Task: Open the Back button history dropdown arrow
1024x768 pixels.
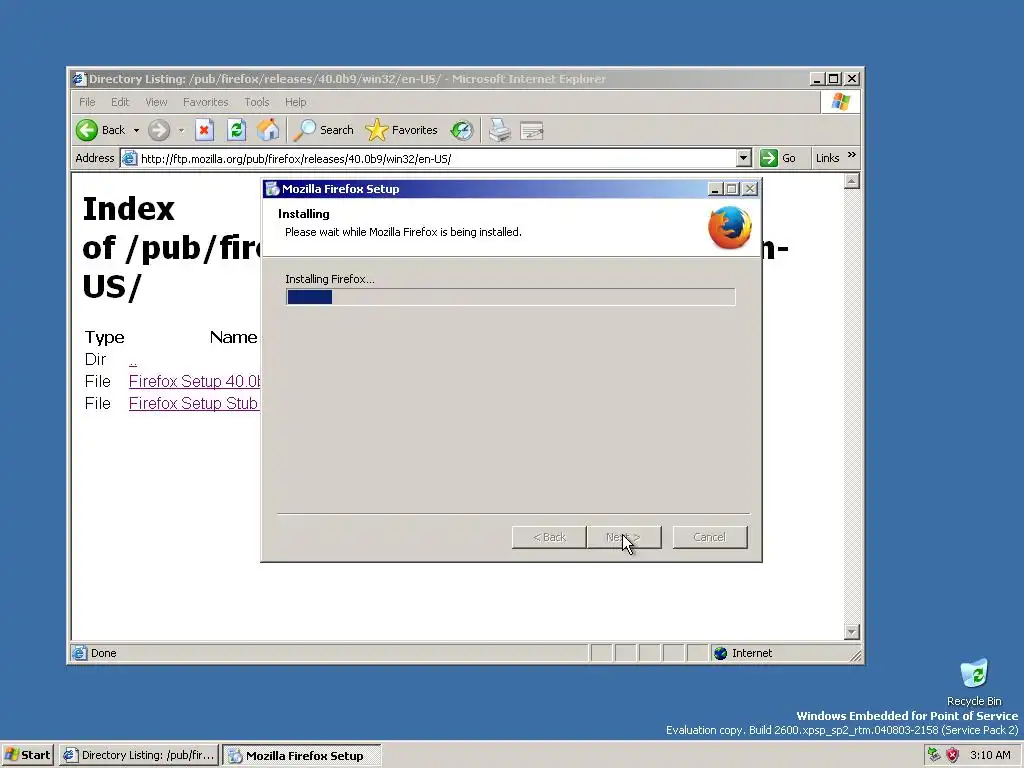Action: click(136, 131)
